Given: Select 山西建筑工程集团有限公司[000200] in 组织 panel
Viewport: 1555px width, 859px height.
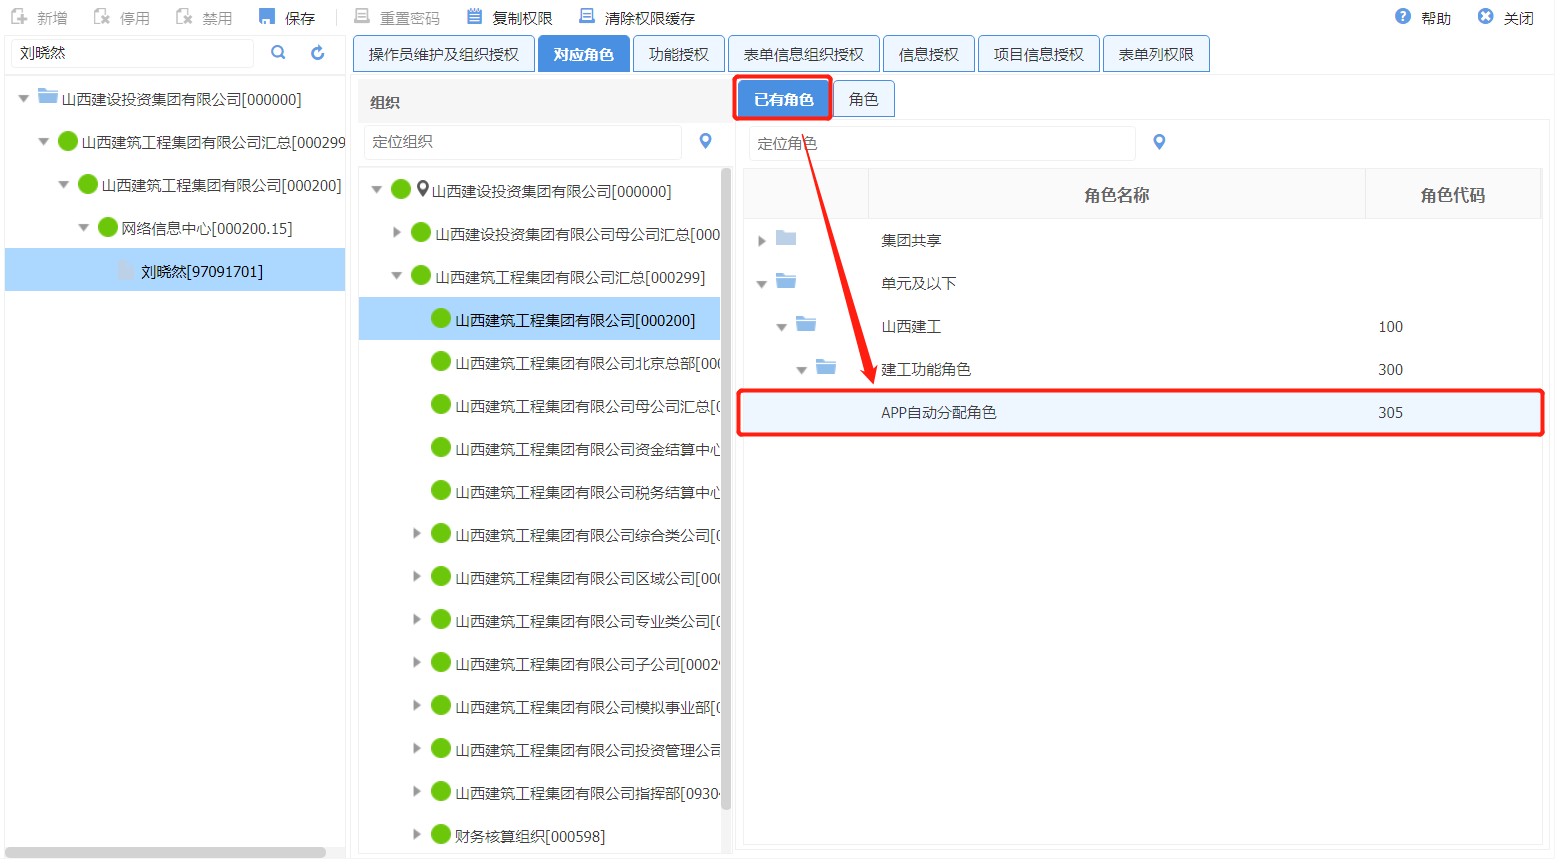Looking at the screenshot, I should pos(539,319).
